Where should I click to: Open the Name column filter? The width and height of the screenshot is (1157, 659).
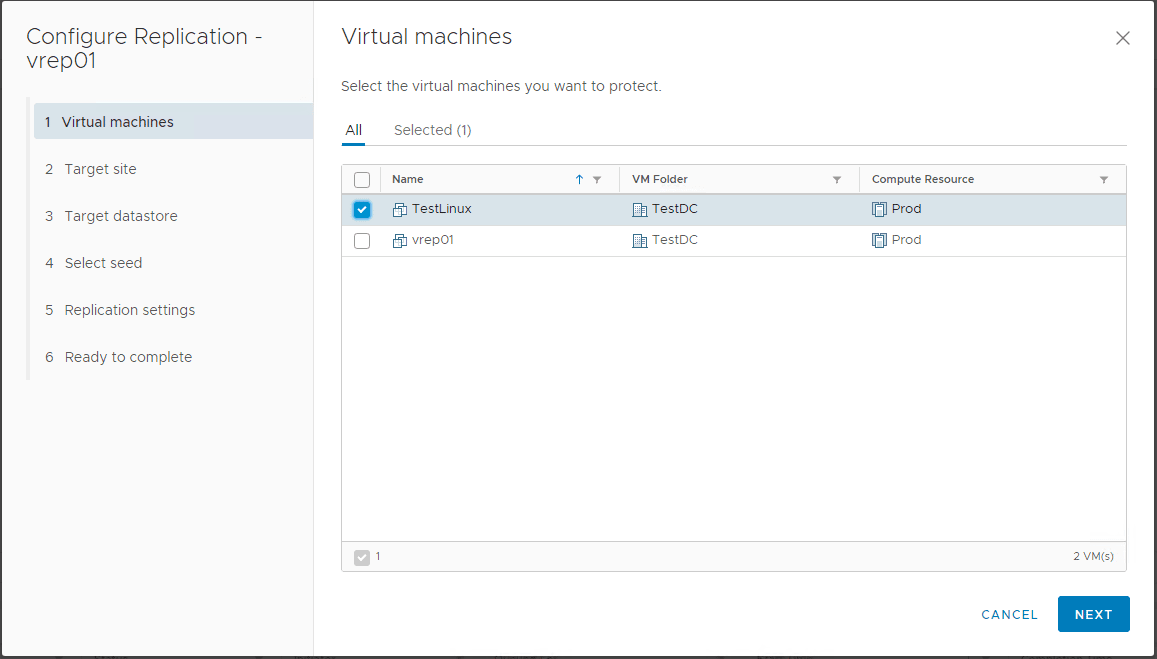click(597, 180)
